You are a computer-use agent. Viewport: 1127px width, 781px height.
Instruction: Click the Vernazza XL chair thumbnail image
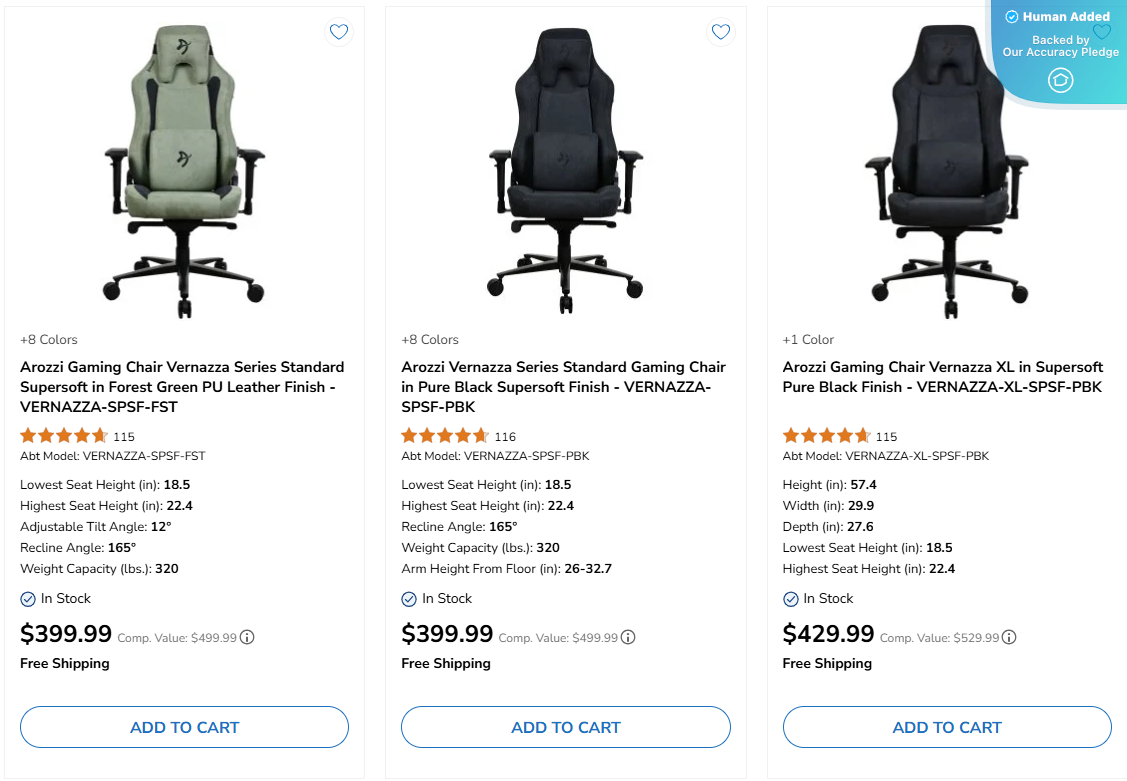(947, 170)
